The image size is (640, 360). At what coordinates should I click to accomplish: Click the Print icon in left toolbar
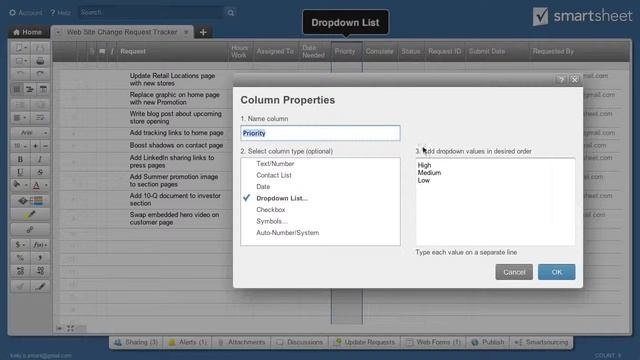tap(40, 61)
